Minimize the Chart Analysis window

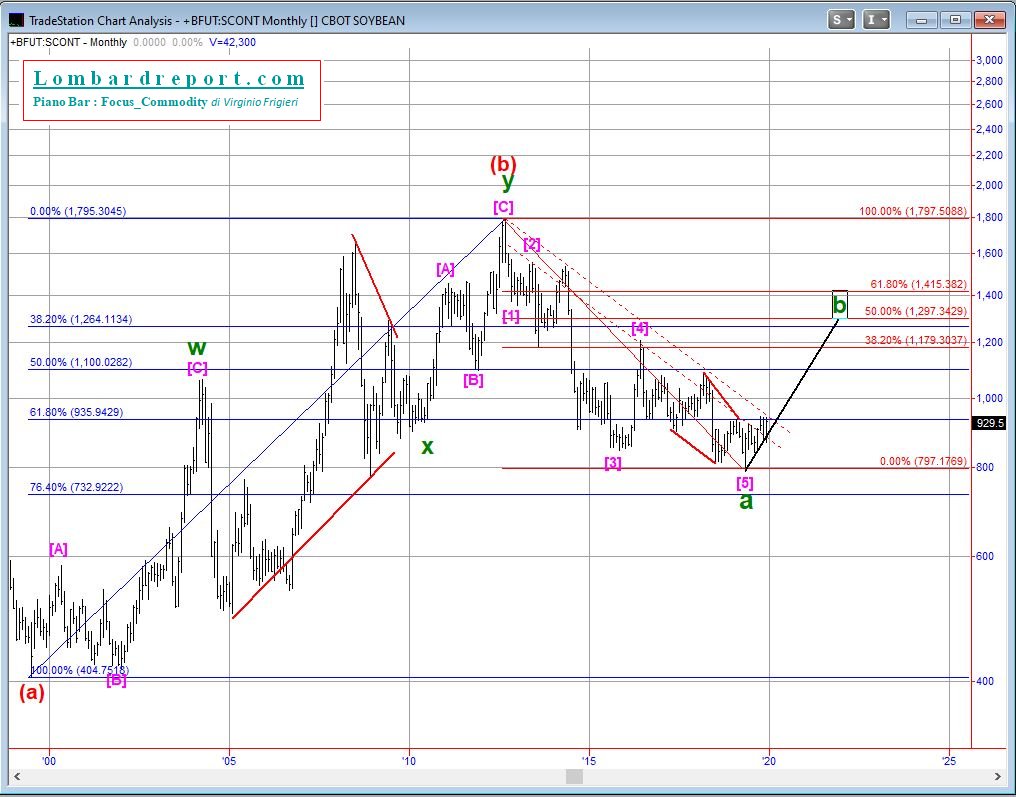coord(923,20)
